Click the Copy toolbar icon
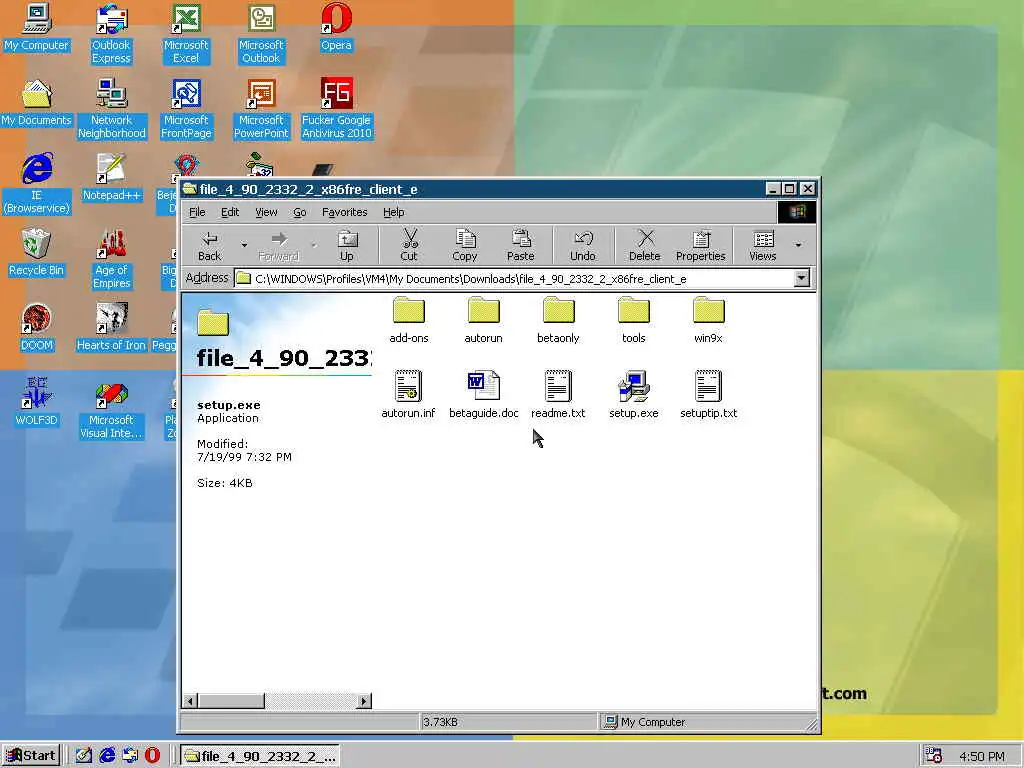The width and height of the screenshot is (1024, 768). click(465, 239)
